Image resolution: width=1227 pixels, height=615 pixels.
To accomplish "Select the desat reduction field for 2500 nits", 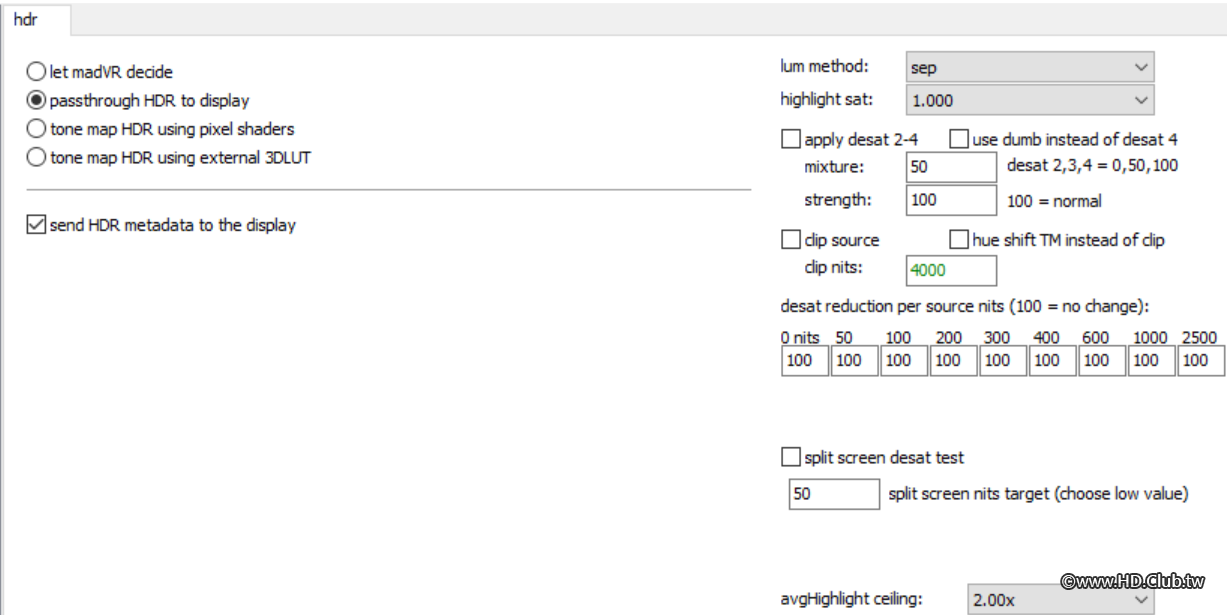I will coord(1200,361).
